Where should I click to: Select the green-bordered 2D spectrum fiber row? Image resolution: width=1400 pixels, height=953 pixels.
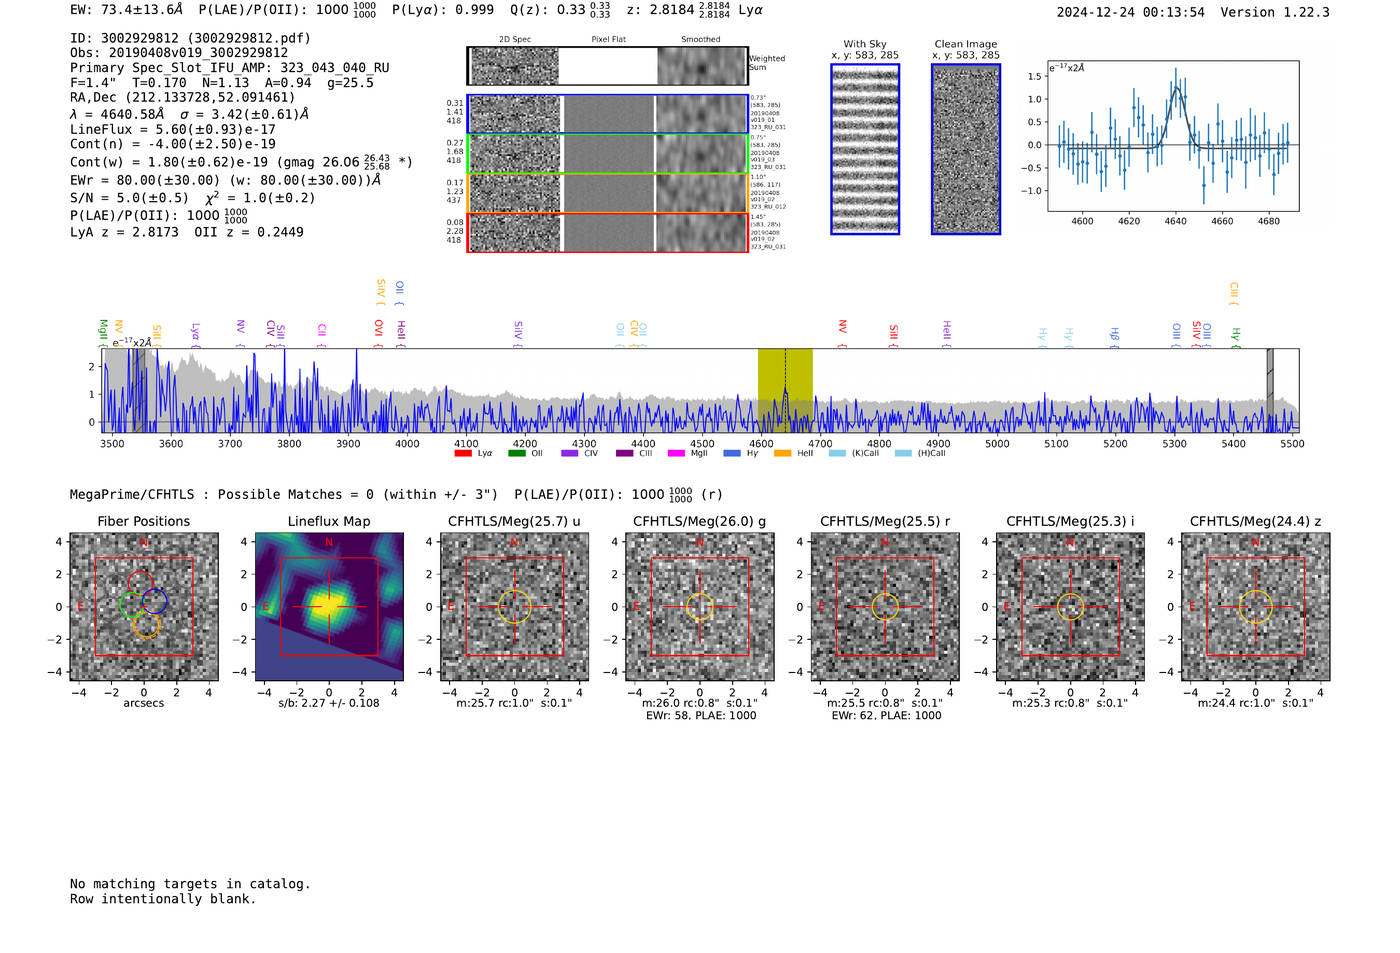pos(607,154)
